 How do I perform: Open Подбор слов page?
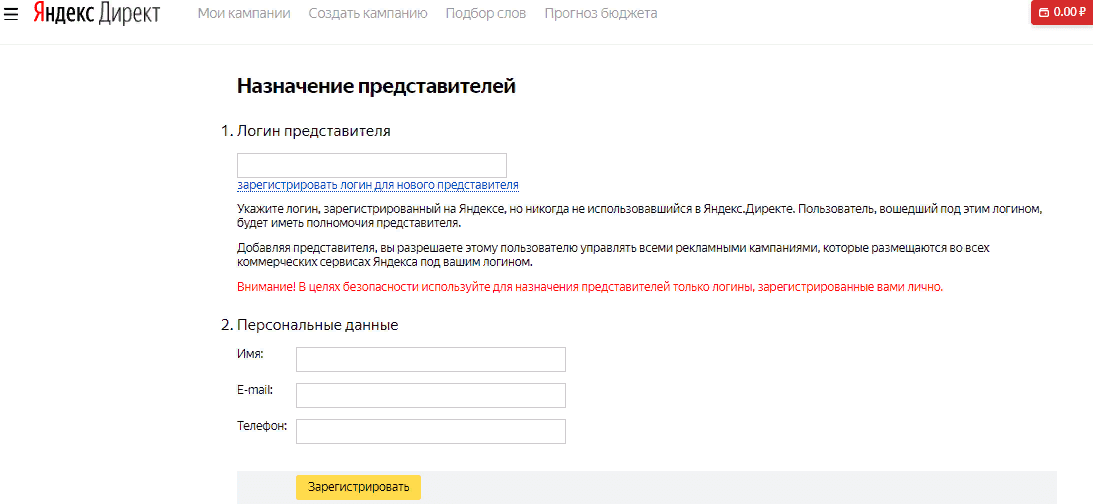click(x=485, y=14)
